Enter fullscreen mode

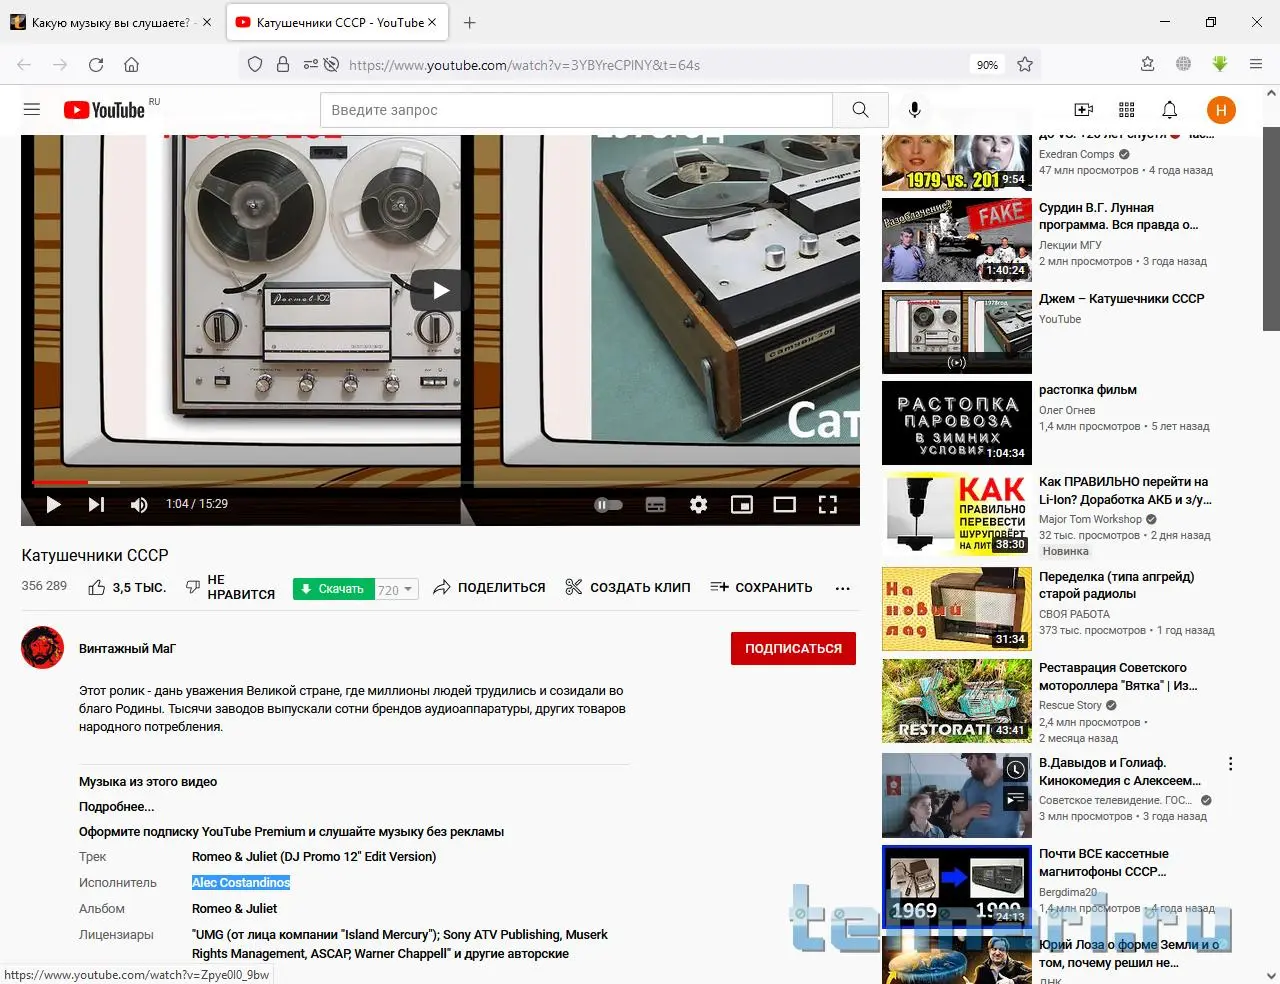coord(828,505)
